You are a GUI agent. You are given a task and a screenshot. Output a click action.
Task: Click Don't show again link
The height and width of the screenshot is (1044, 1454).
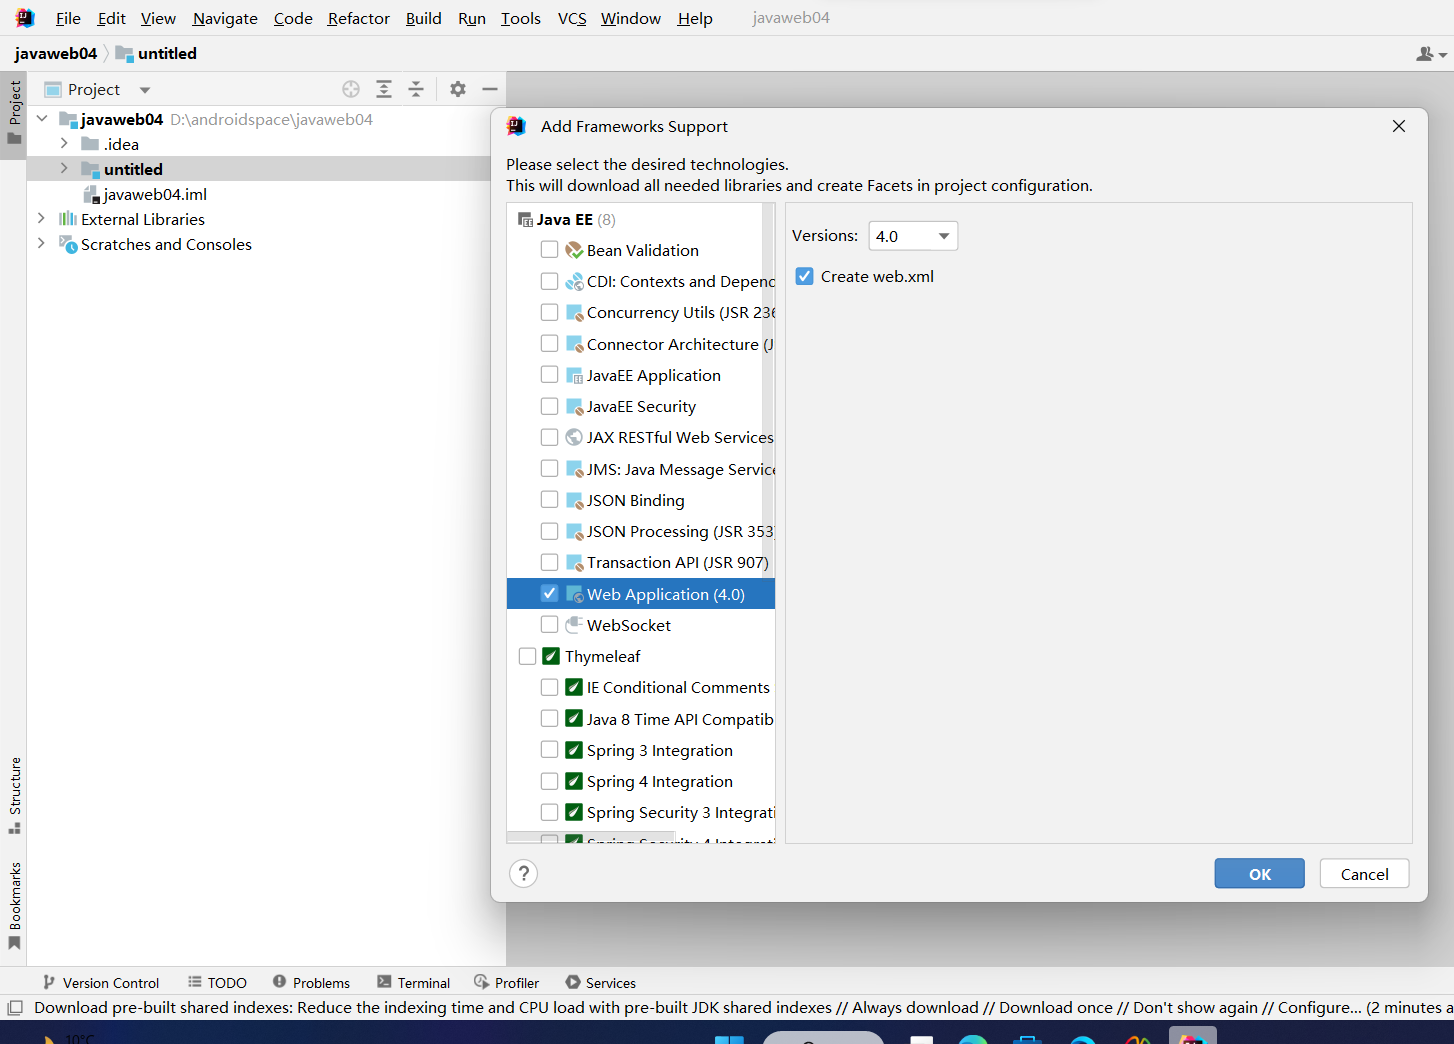click(1197, 1008)
